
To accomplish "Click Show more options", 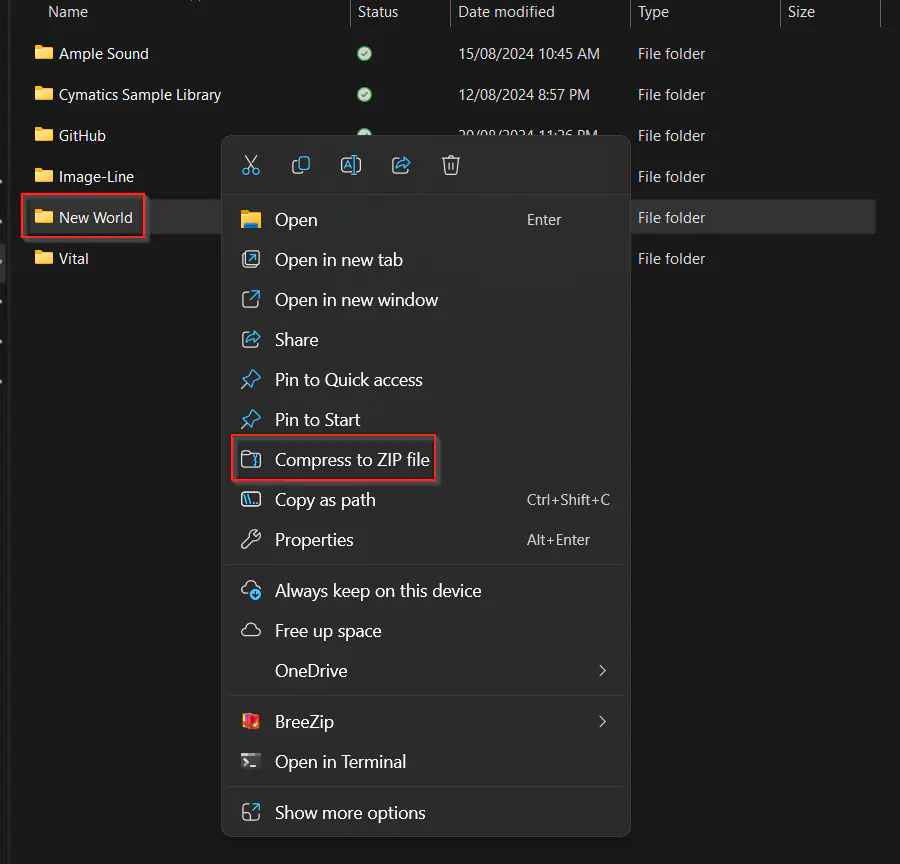I will tap(350, 813).
